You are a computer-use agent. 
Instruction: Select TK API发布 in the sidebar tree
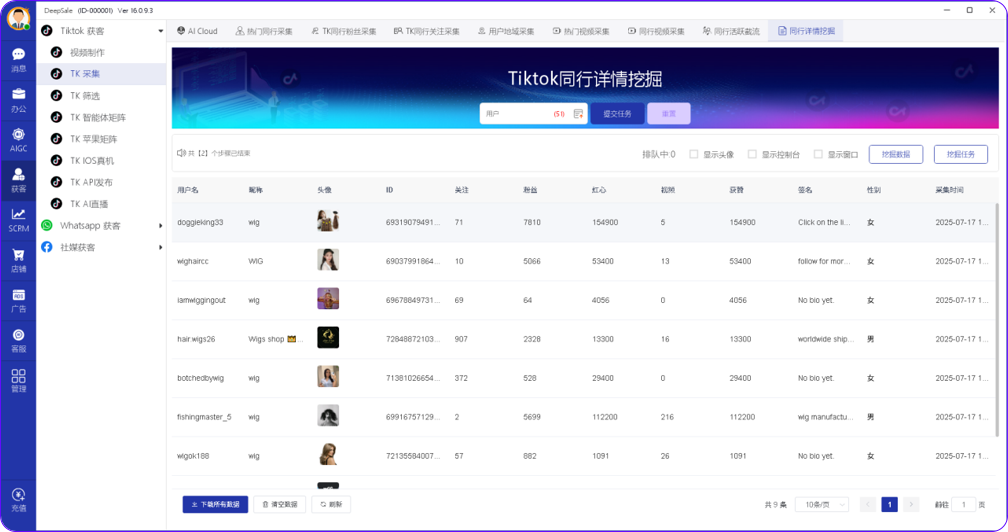click(91, 182)
